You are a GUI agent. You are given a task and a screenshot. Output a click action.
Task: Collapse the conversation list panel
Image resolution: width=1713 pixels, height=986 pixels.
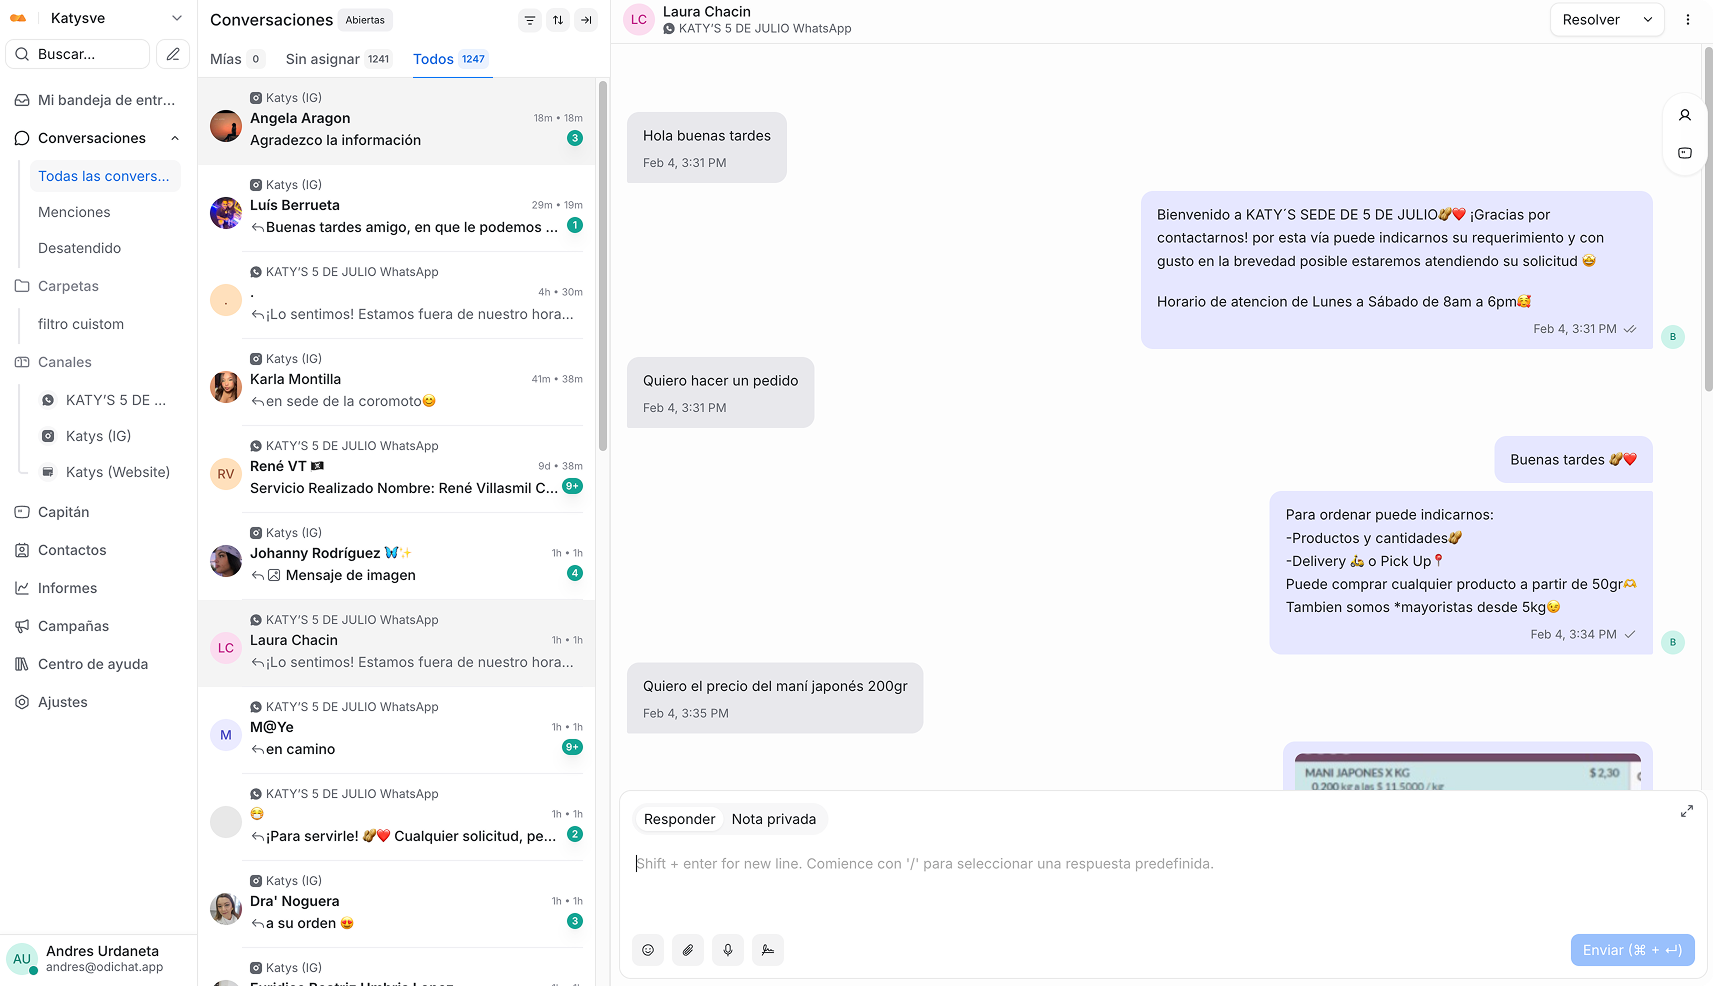(x=586, y=20)
